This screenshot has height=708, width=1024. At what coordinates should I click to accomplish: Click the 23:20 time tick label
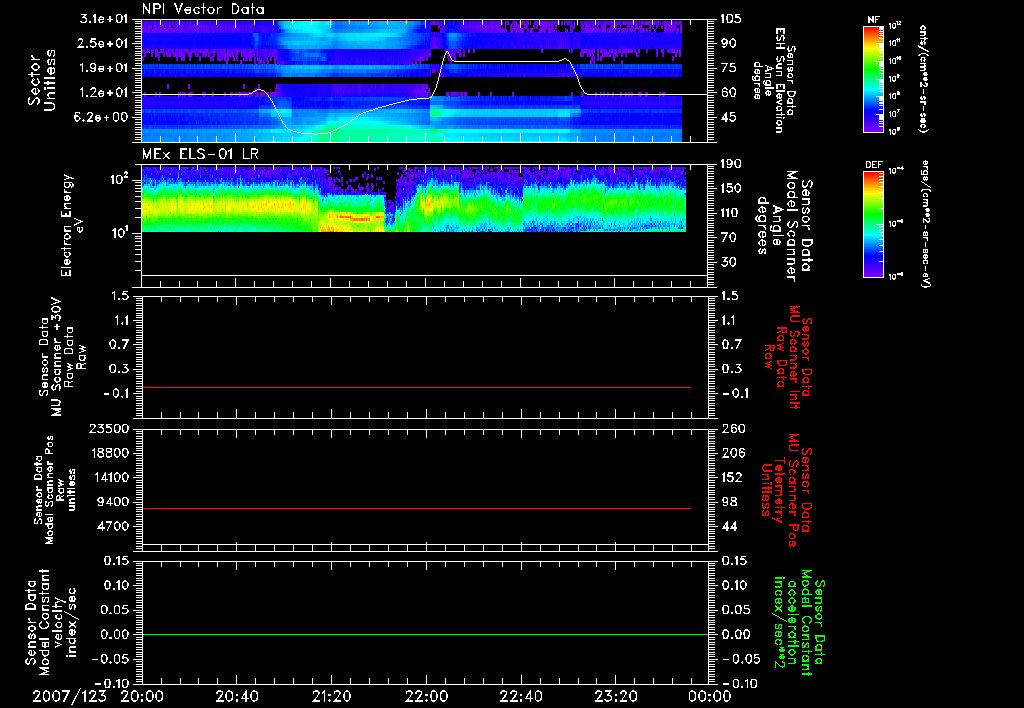pyautogui.click(x=618, y=695)
